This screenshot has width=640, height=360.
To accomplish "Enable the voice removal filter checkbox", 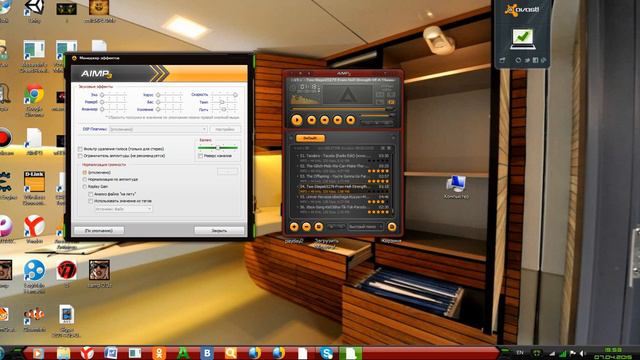I will [x=80, y=149].
